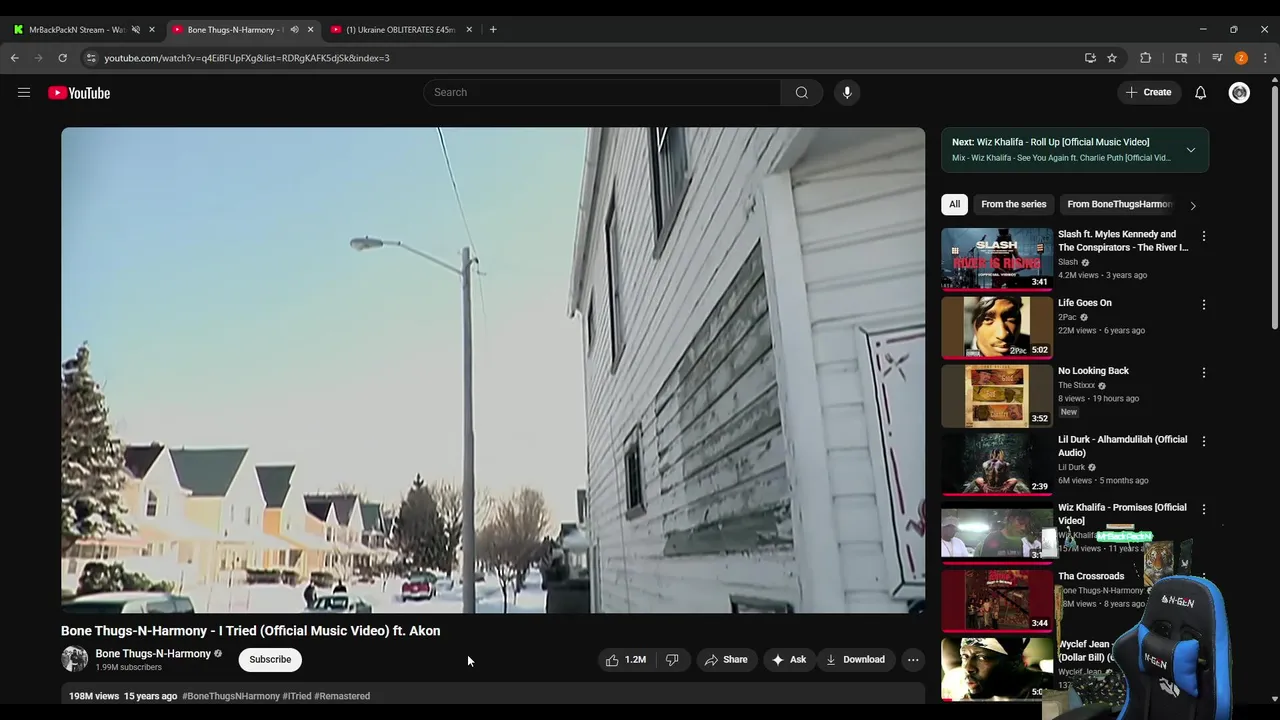The width and height of the screenshot is (1280, 720).
Task: Open more actions three-dot menu under video
Action: 912,660
